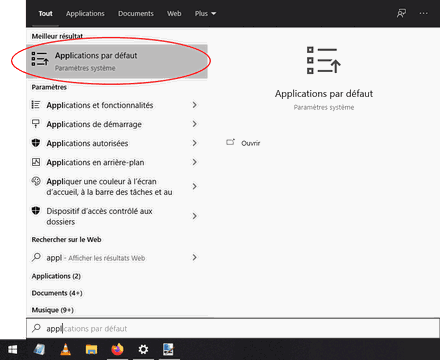Open the last taskbar app icon
The width and height of the screenshot is (440, 360).
[x=169, y=349]
